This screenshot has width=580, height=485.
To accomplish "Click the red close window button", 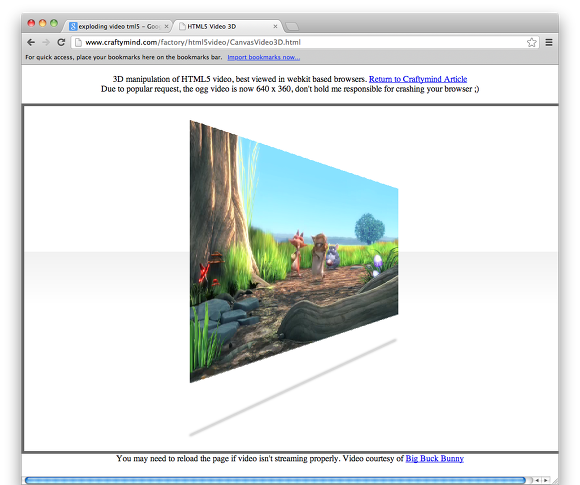I will click(x=31, y=23).
